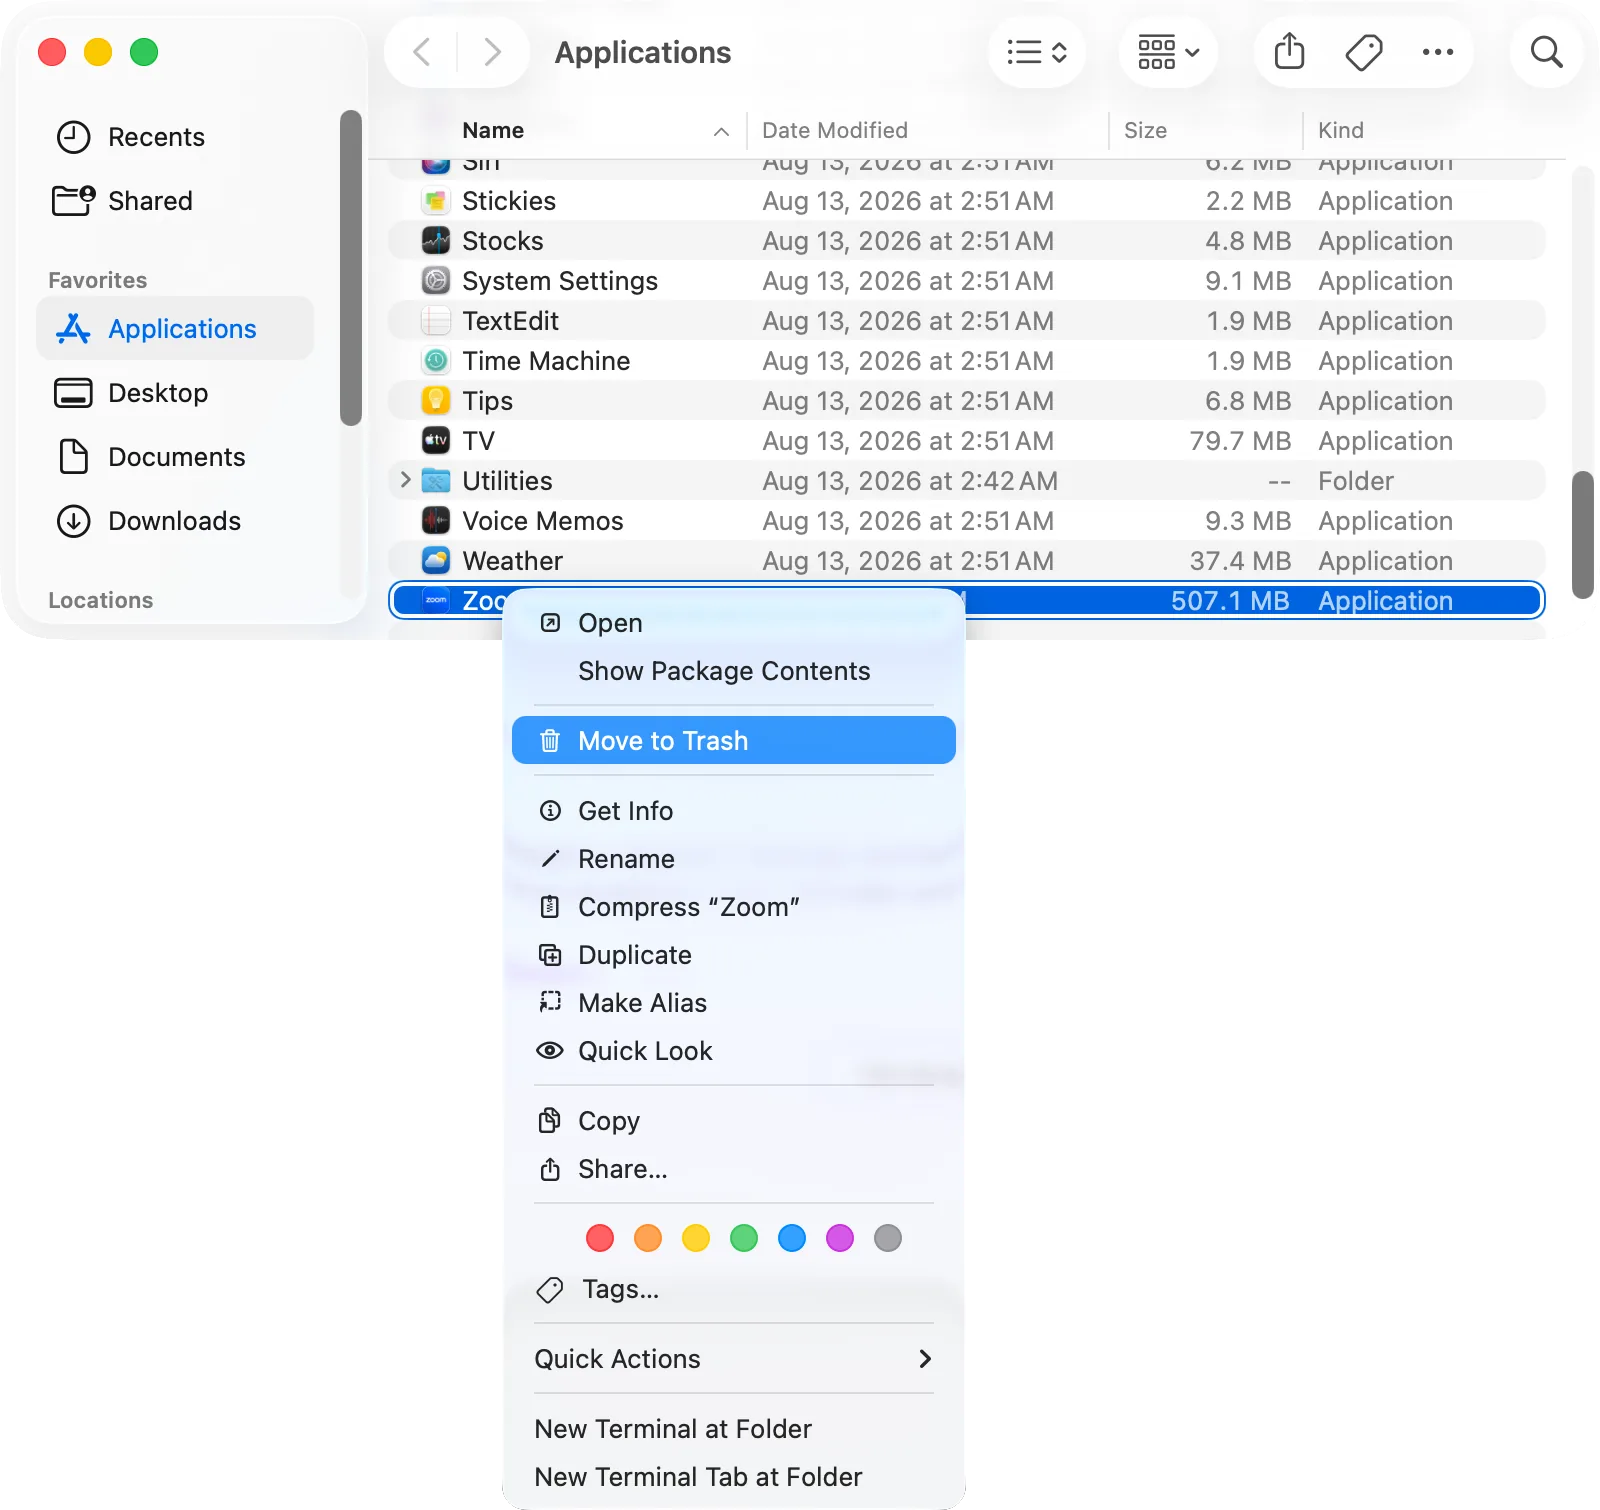Click the Share toolbar icon

click(1290, 52)
